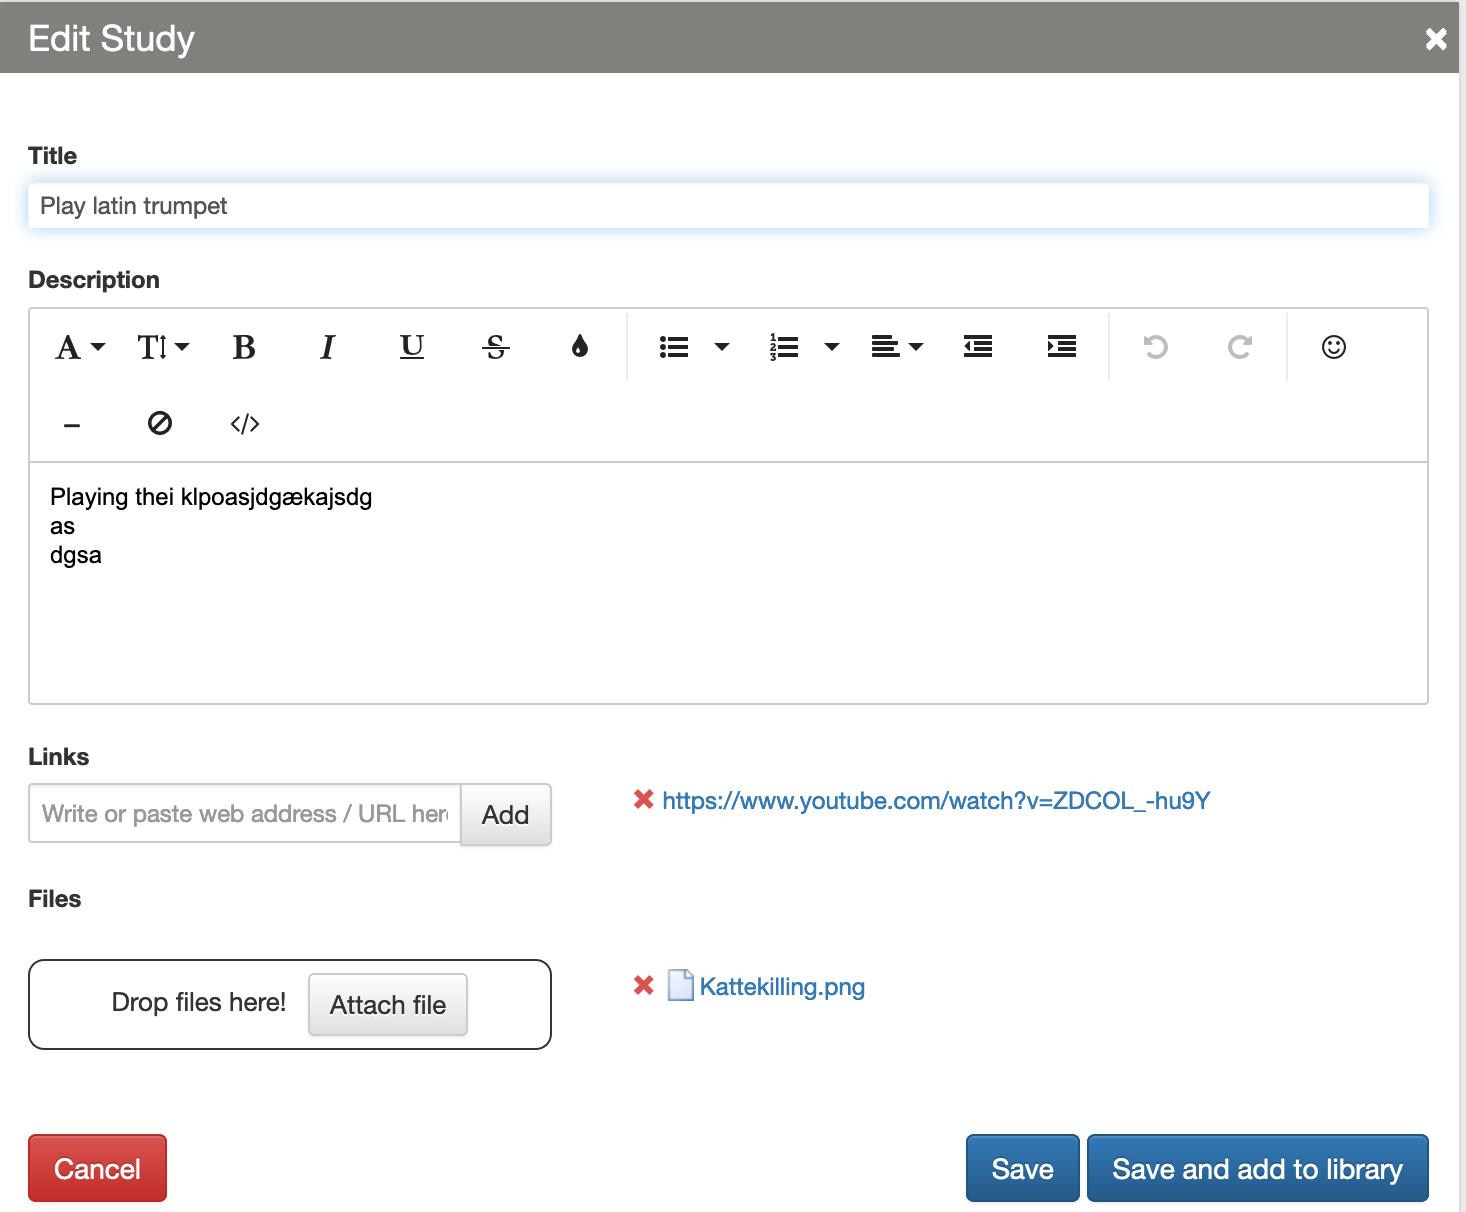Toggle strikethrough formatting button

(496, 347)
